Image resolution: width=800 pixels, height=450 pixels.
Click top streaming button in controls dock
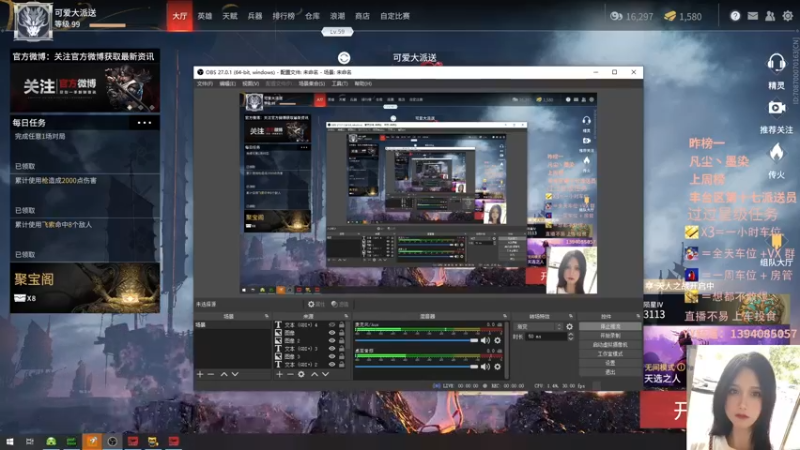(x=610, y=327)
